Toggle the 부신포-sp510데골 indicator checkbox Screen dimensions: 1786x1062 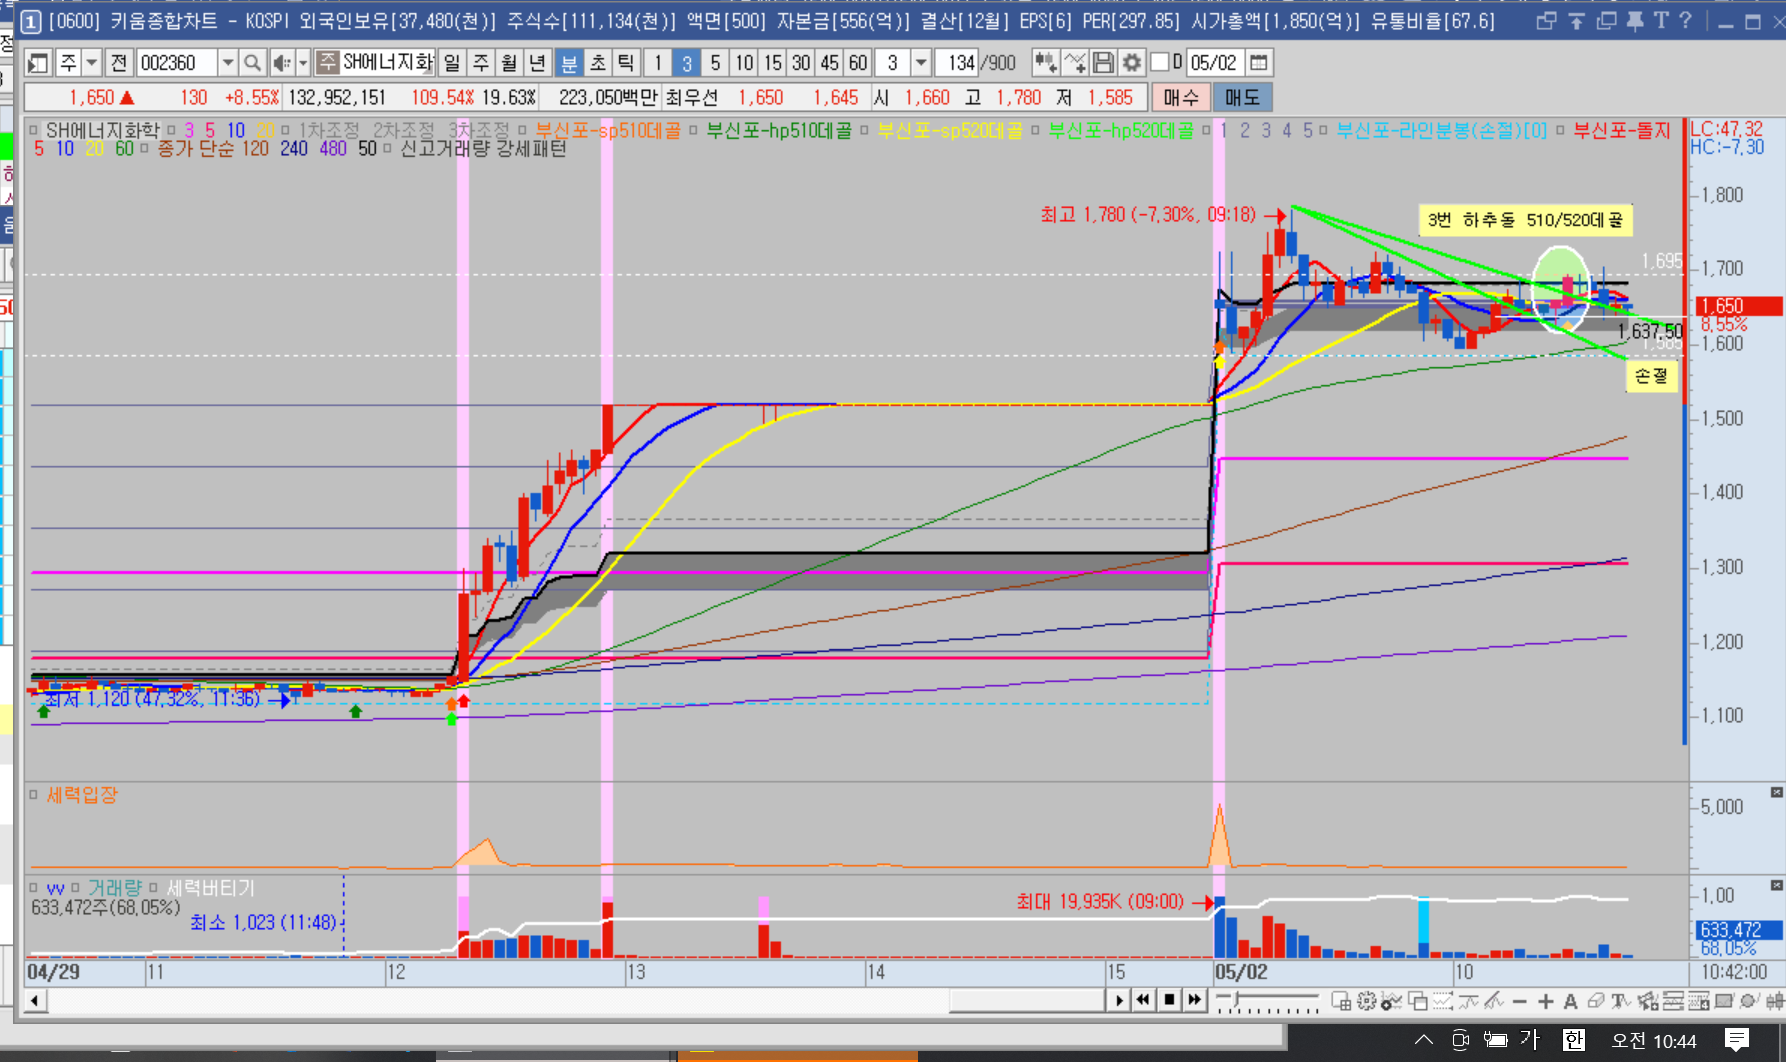click(x=522, y=130)
